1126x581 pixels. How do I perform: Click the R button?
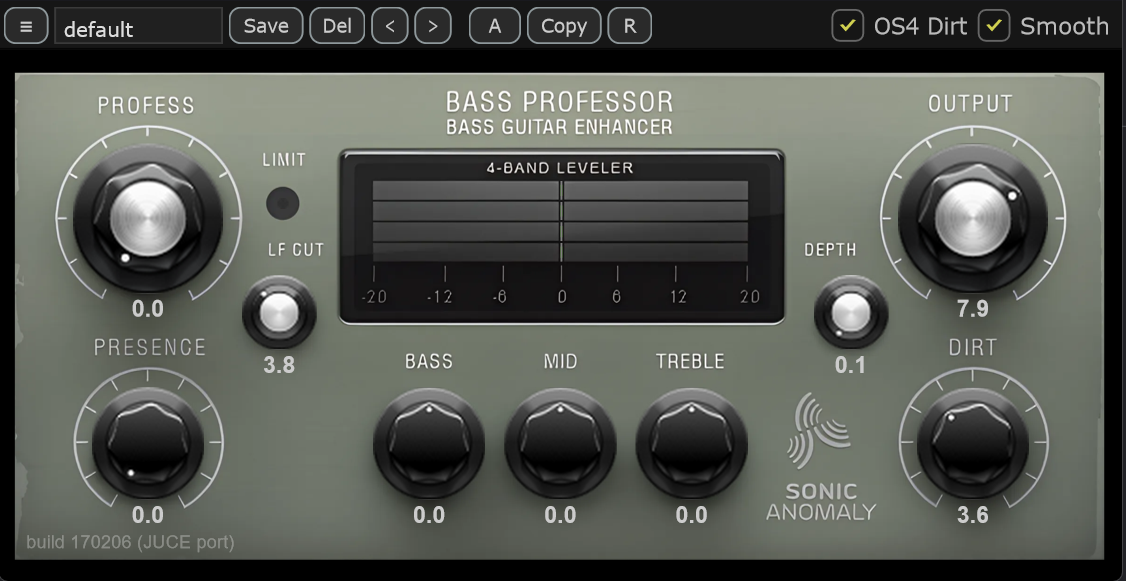[x=630, y=27]
